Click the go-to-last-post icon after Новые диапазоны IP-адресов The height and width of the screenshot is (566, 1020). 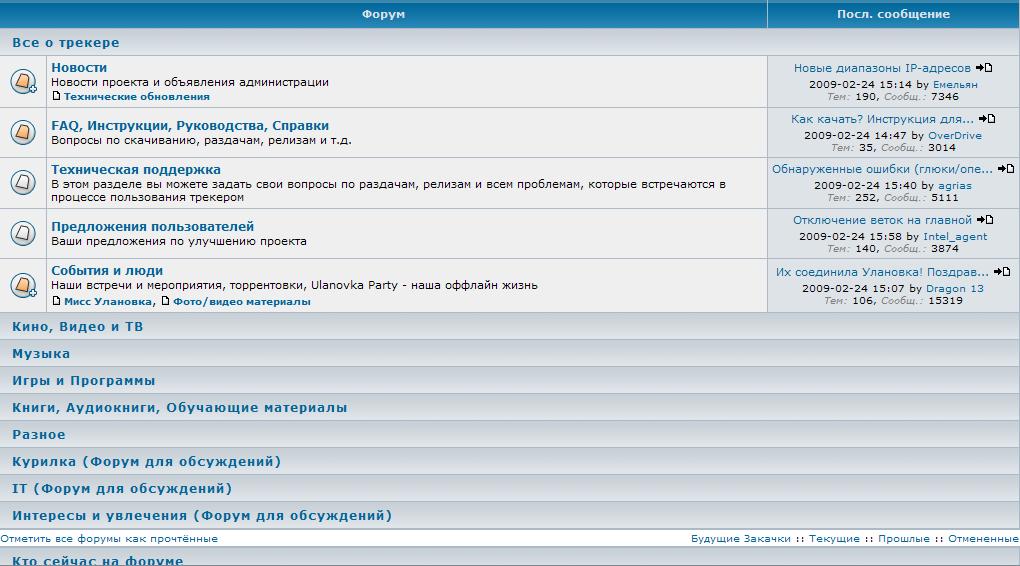984,68
